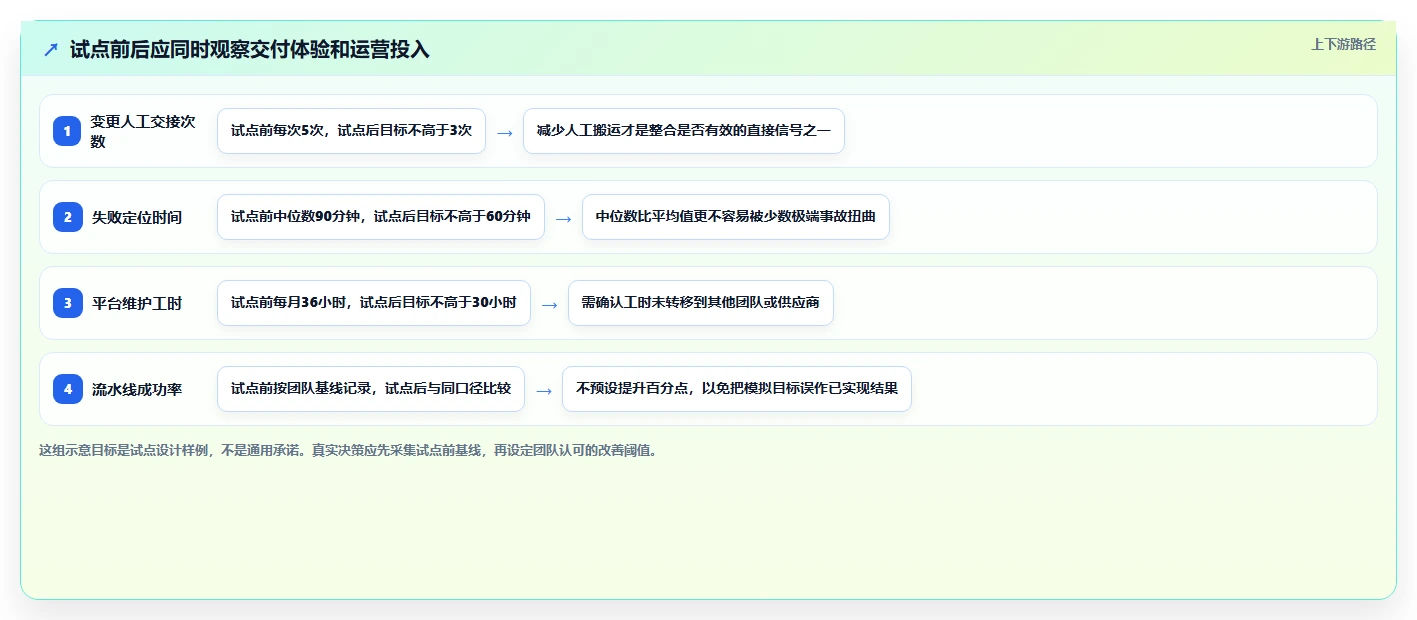Click the box 不预设提升百分点，以免把模拟目标误作已实现结果
This screenshot has height=620, width=1417.
737,389
